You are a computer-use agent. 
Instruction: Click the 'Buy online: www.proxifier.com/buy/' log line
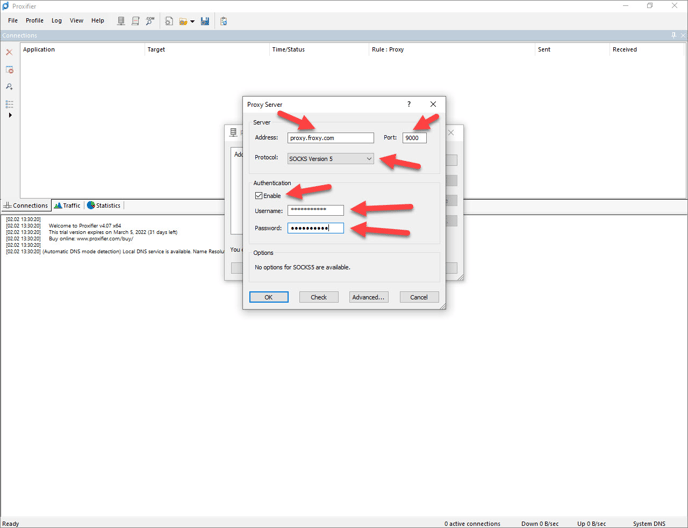(91, 239)
